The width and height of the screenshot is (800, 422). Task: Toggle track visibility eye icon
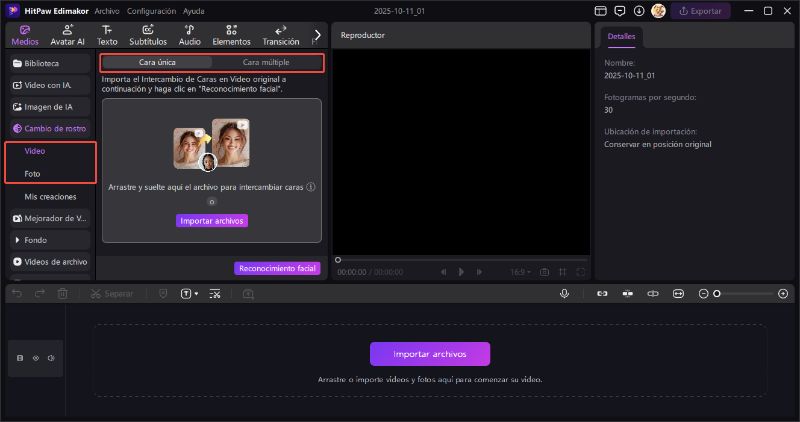pos(36,358)
